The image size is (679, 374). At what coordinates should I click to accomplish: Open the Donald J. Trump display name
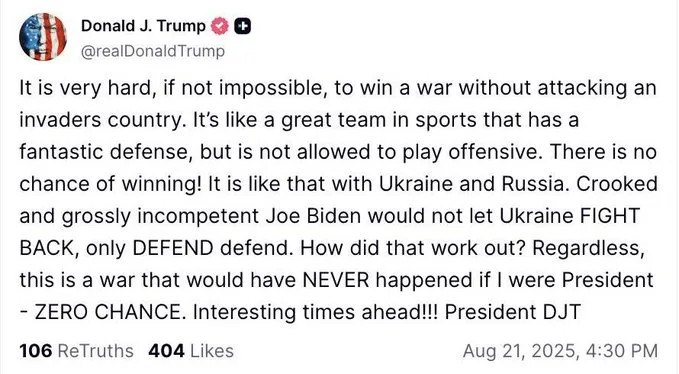click(143, 26)
